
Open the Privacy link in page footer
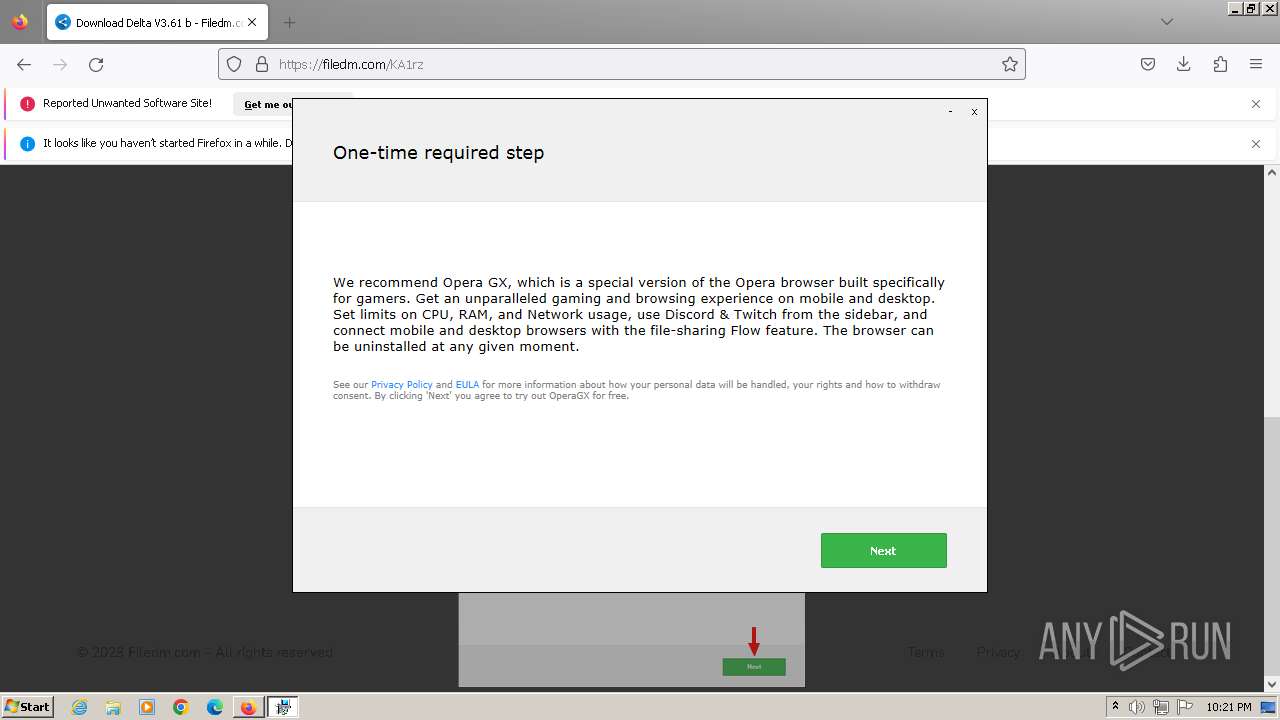998,652
